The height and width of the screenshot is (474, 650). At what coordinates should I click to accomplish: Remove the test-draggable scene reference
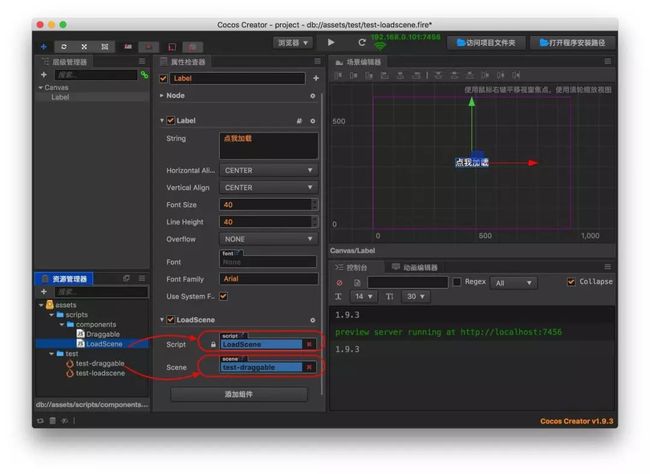click(x=309, y=367)
